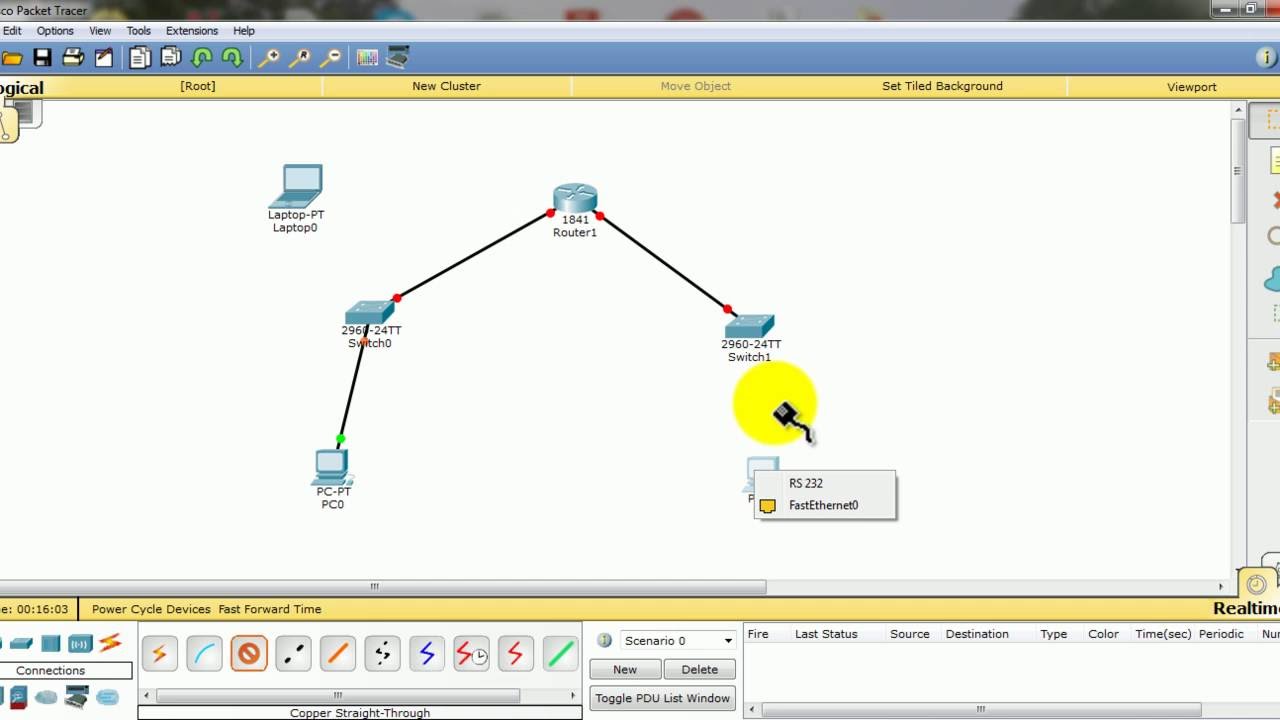
Task: Click the Laptop0 device on canvas
Action: [297, 186]
